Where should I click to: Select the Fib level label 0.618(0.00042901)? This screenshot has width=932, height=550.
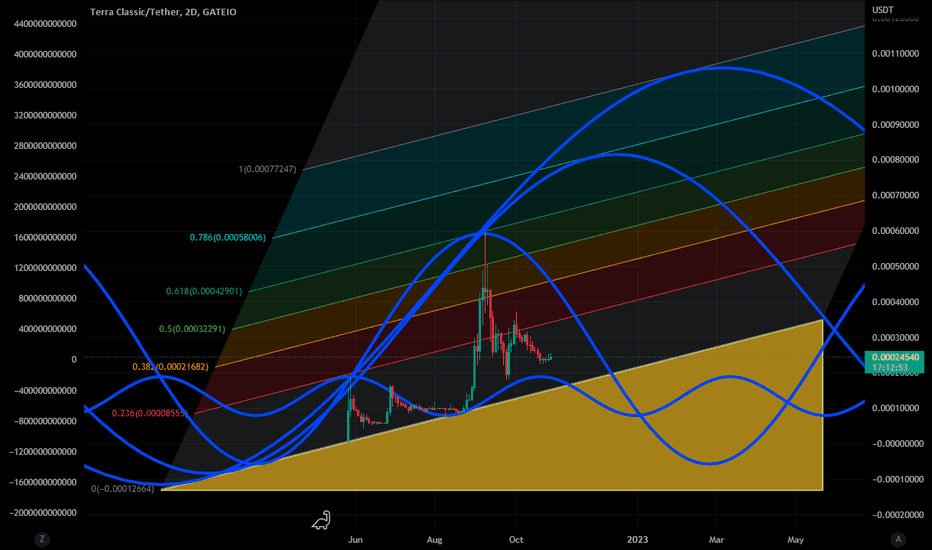tap(204, 291)
